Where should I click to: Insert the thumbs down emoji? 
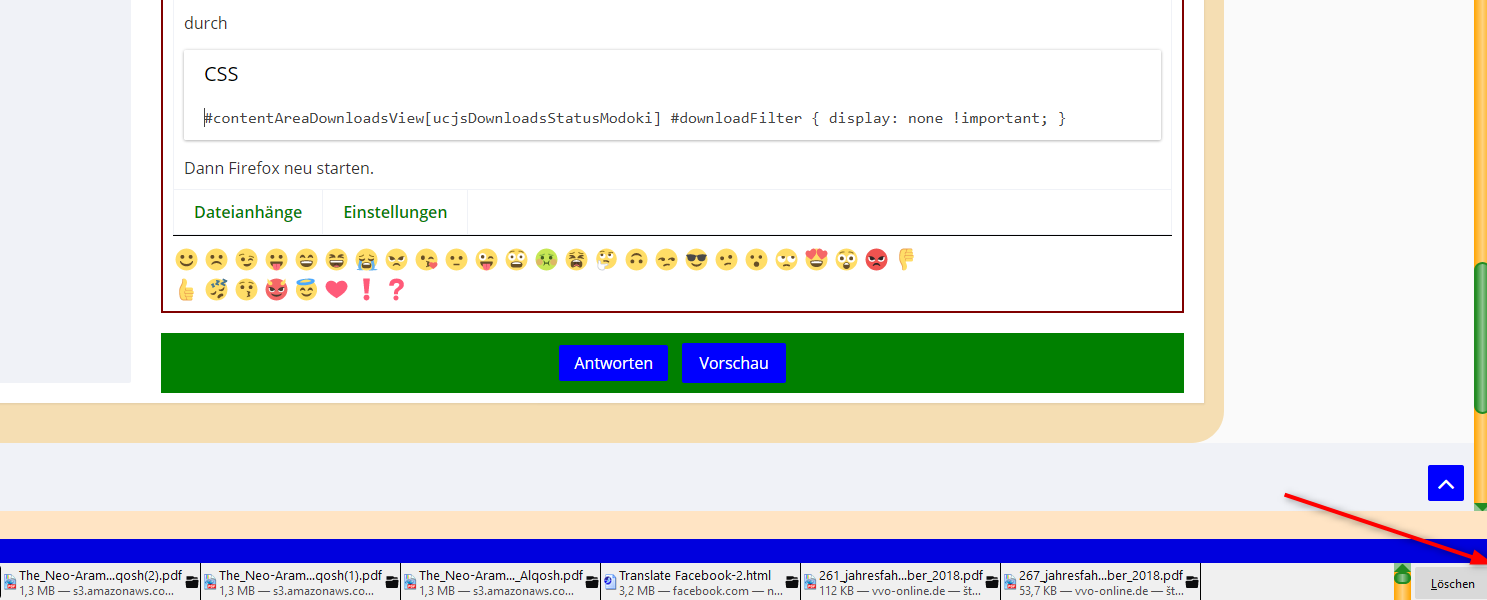pos(906,260)
